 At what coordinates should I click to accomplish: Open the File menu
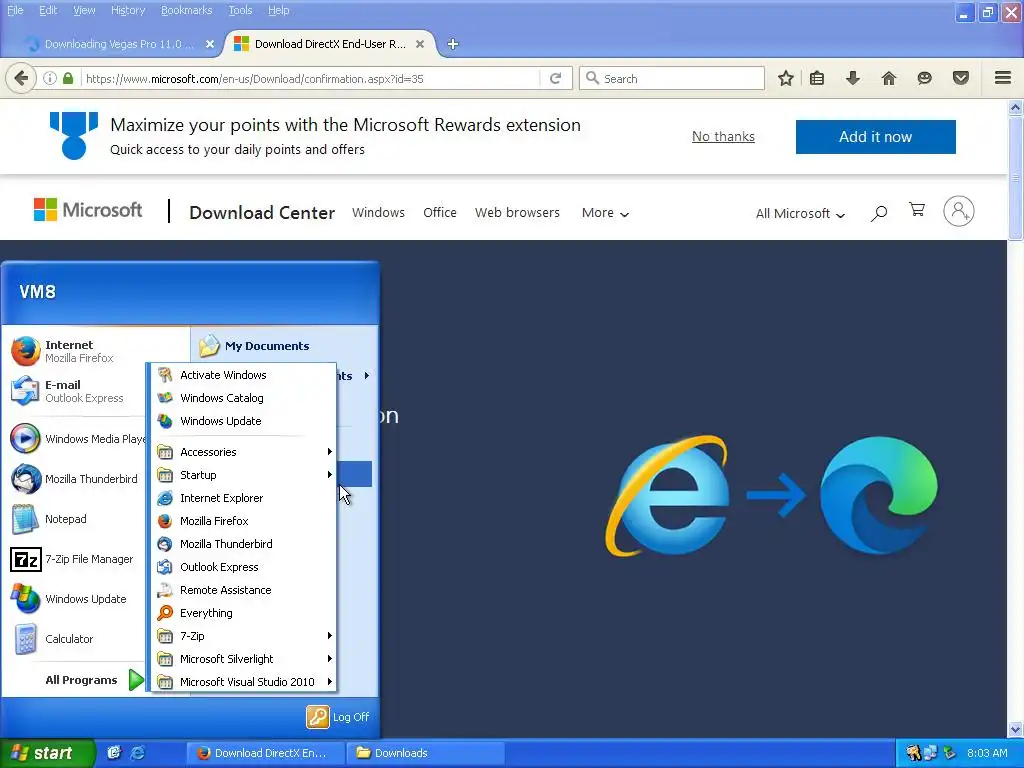click(x=15, y=10)
